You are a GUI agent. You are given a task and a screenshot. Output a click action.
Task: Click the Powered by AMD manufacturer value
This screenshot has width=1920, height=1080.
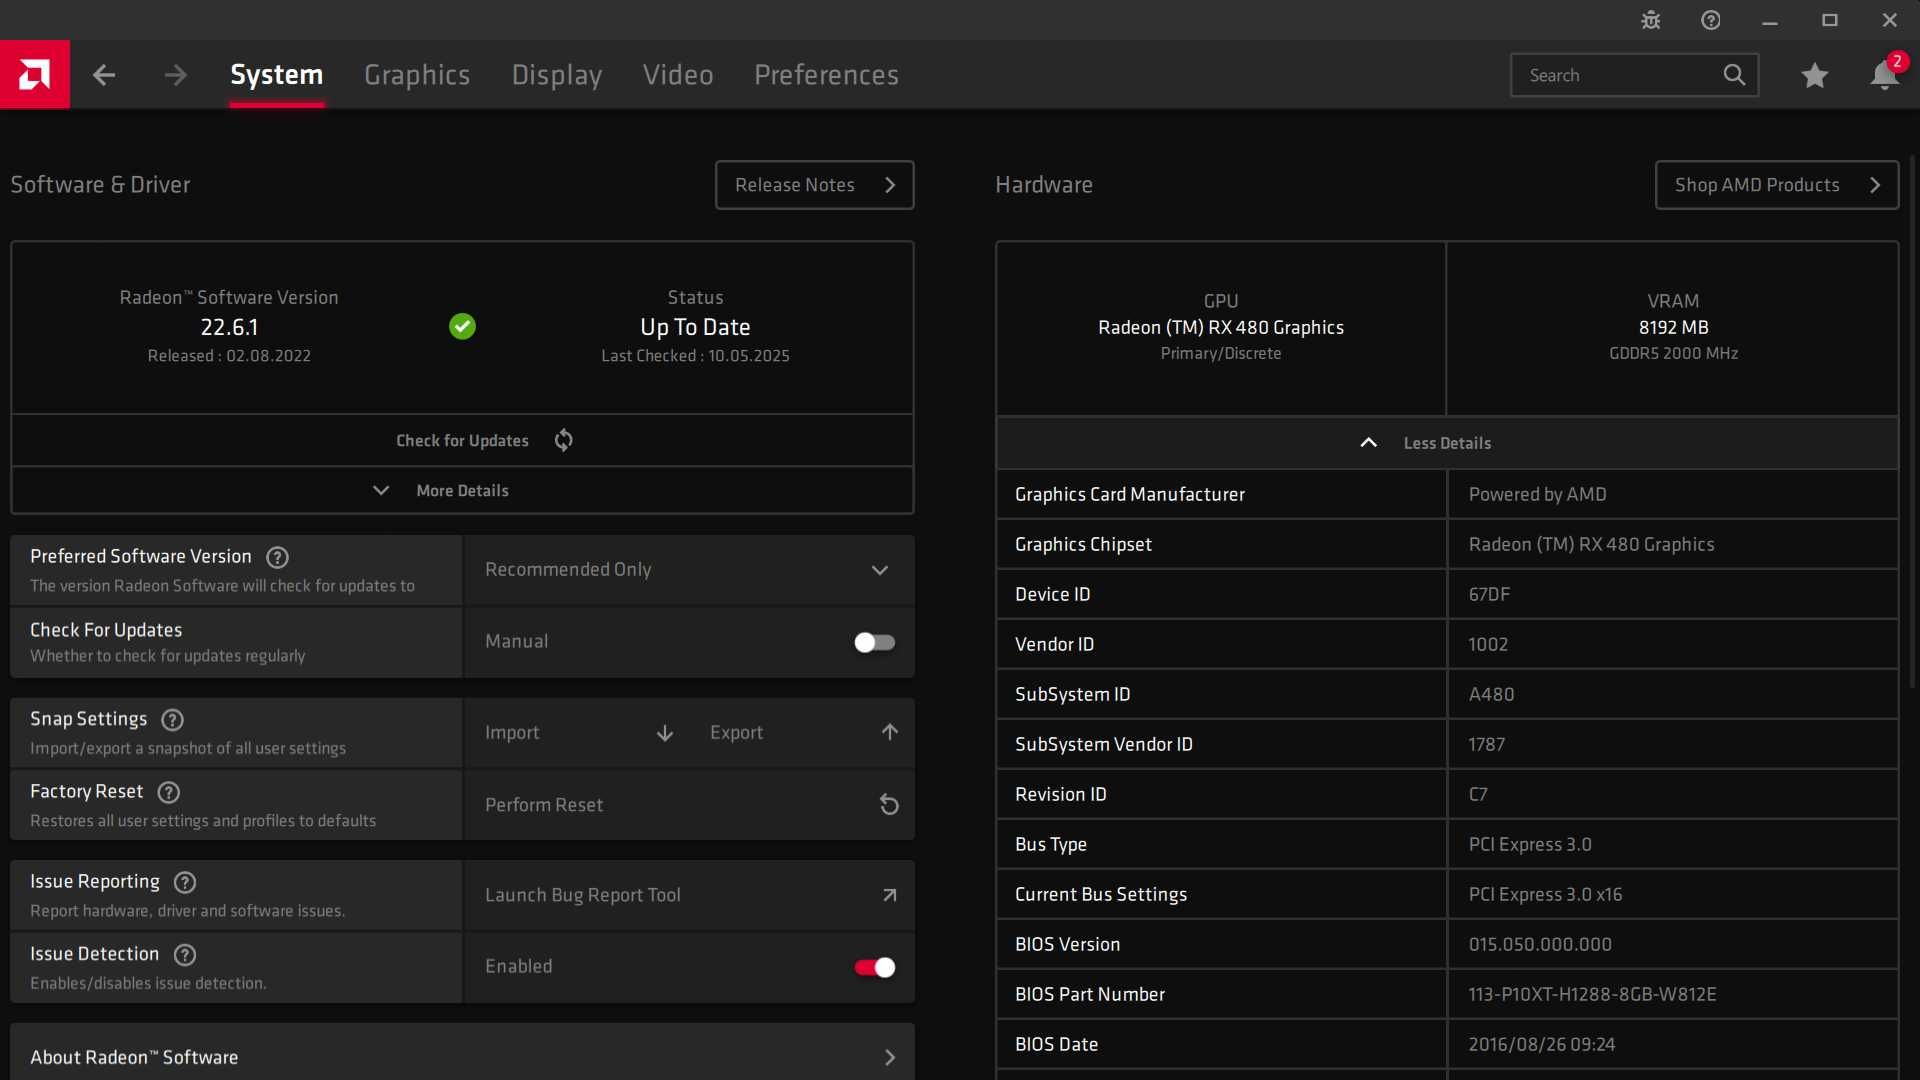coord(1537,495)
